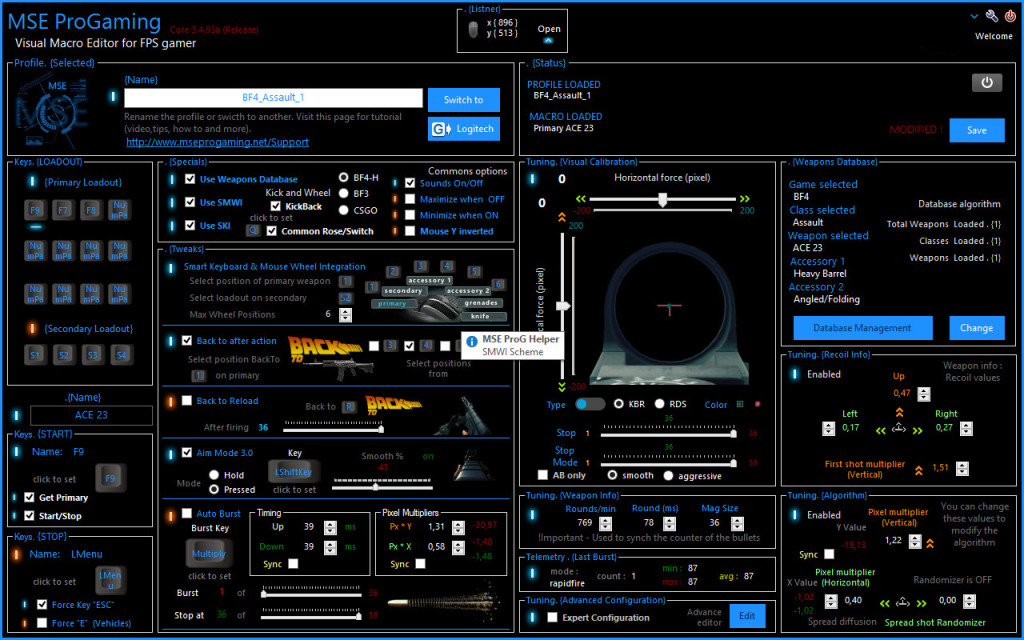The image size is (1024, 640).
Task: Adjust the Timing Up ms stepper
Action: 331,527
